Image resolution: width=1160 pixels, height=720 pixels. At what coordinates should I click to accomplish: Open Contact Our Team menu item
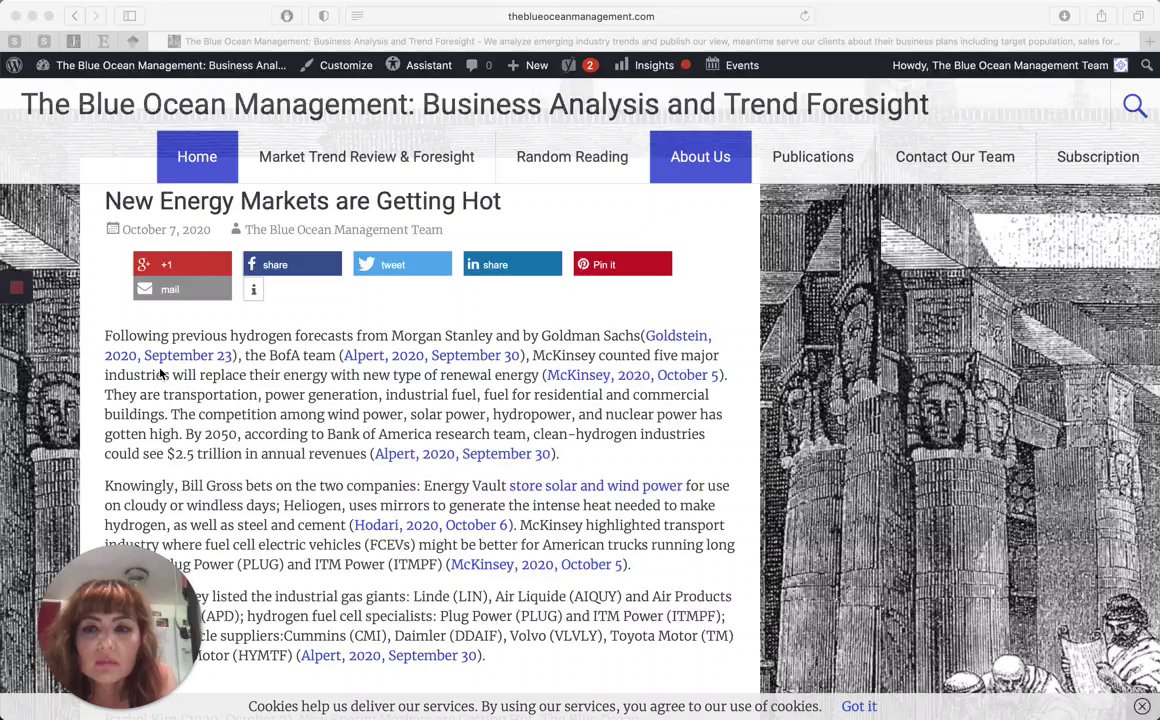[x=955, y=157]
